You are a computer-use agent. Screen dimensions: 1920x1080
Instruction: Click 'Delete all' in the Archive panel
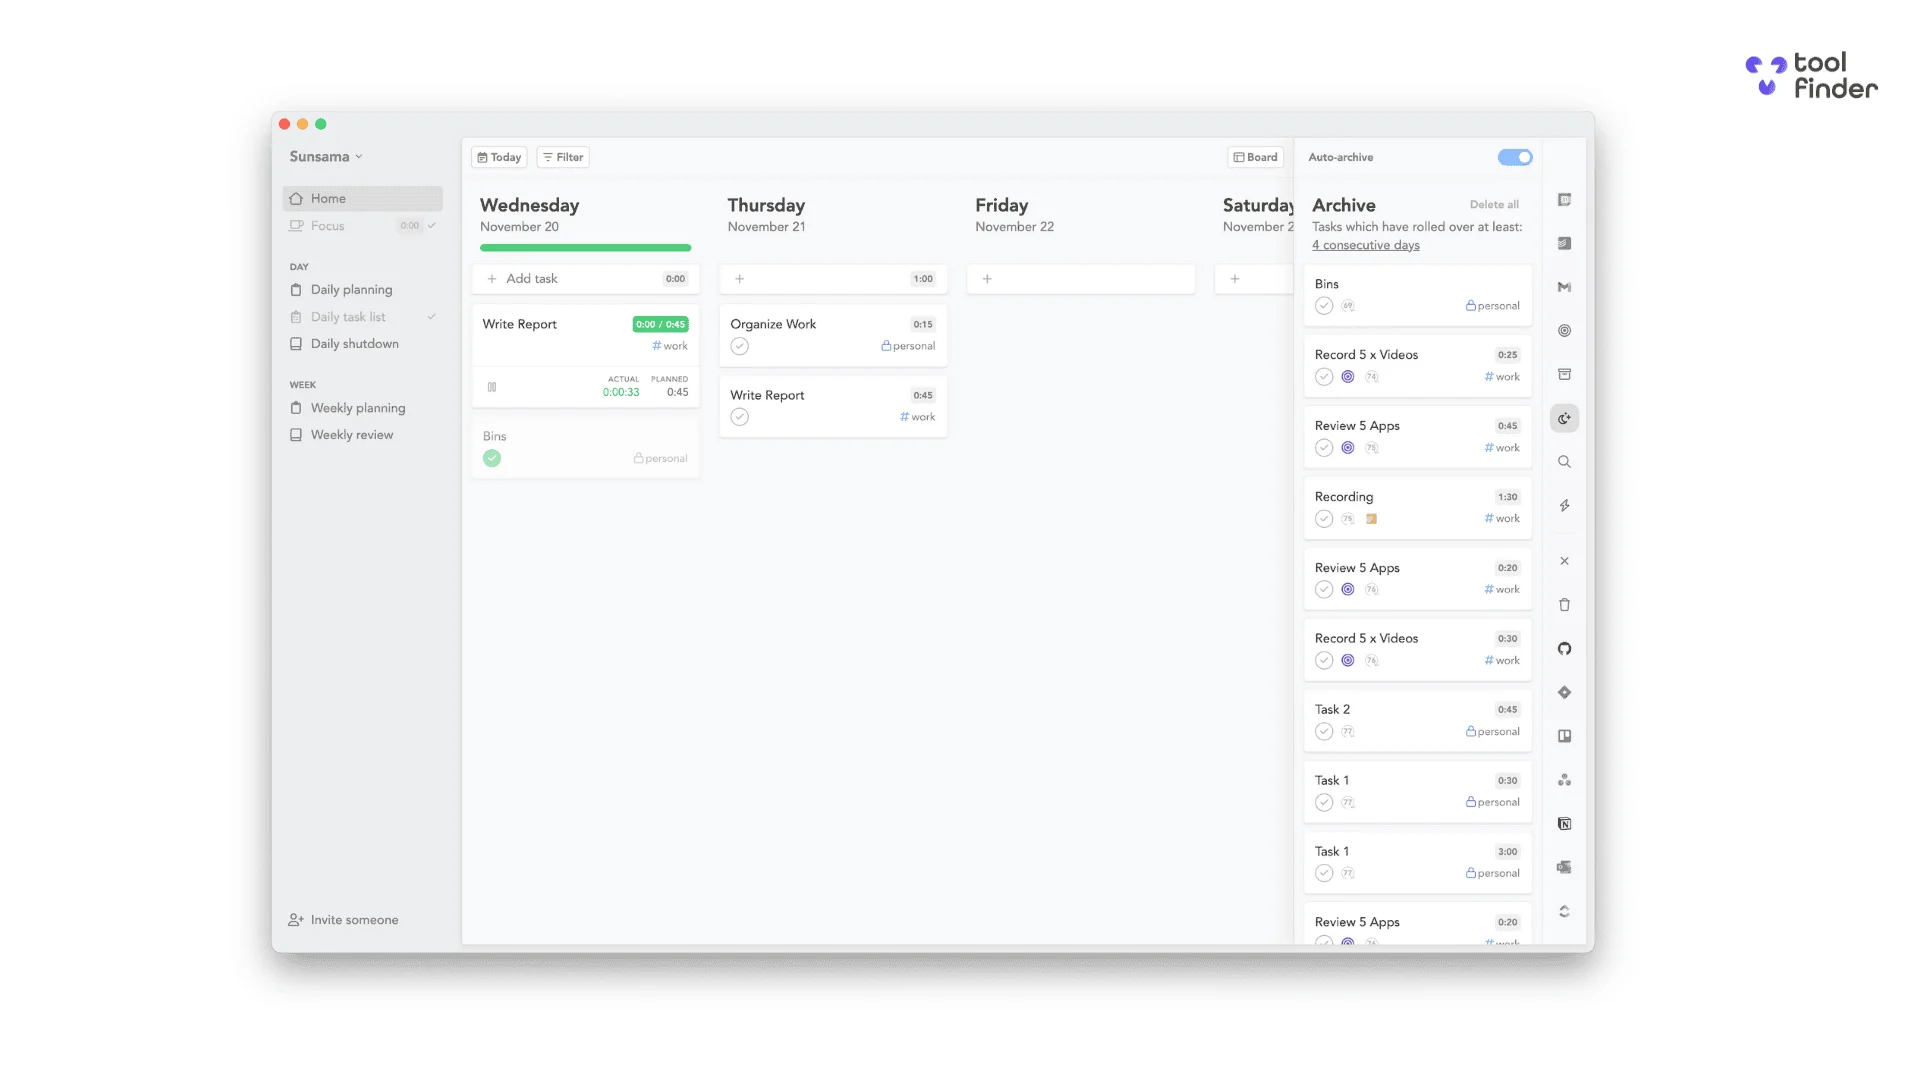[x=1494, y=204]
